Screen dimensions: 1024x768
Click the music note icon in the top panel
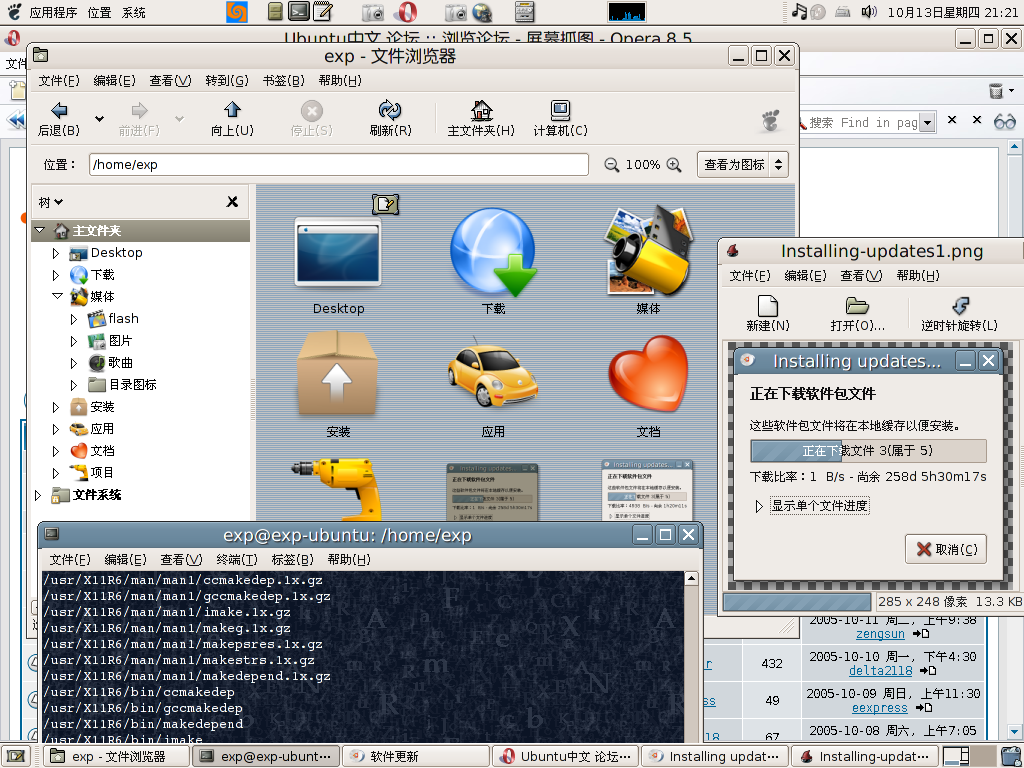pyautogui.click(x=799, y=11)
